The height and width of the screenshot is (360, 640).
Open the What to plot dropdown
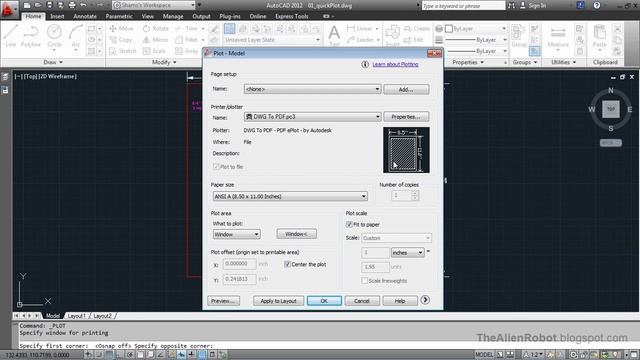click(x=236, y=234)
